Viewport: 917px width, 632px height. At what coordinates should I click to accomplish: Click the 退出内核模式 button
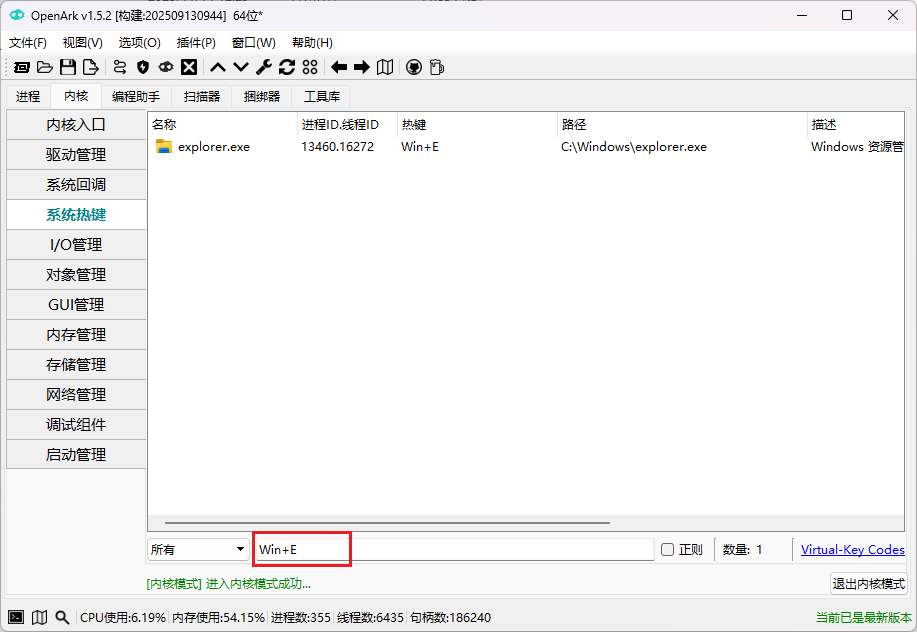point(868,583)
